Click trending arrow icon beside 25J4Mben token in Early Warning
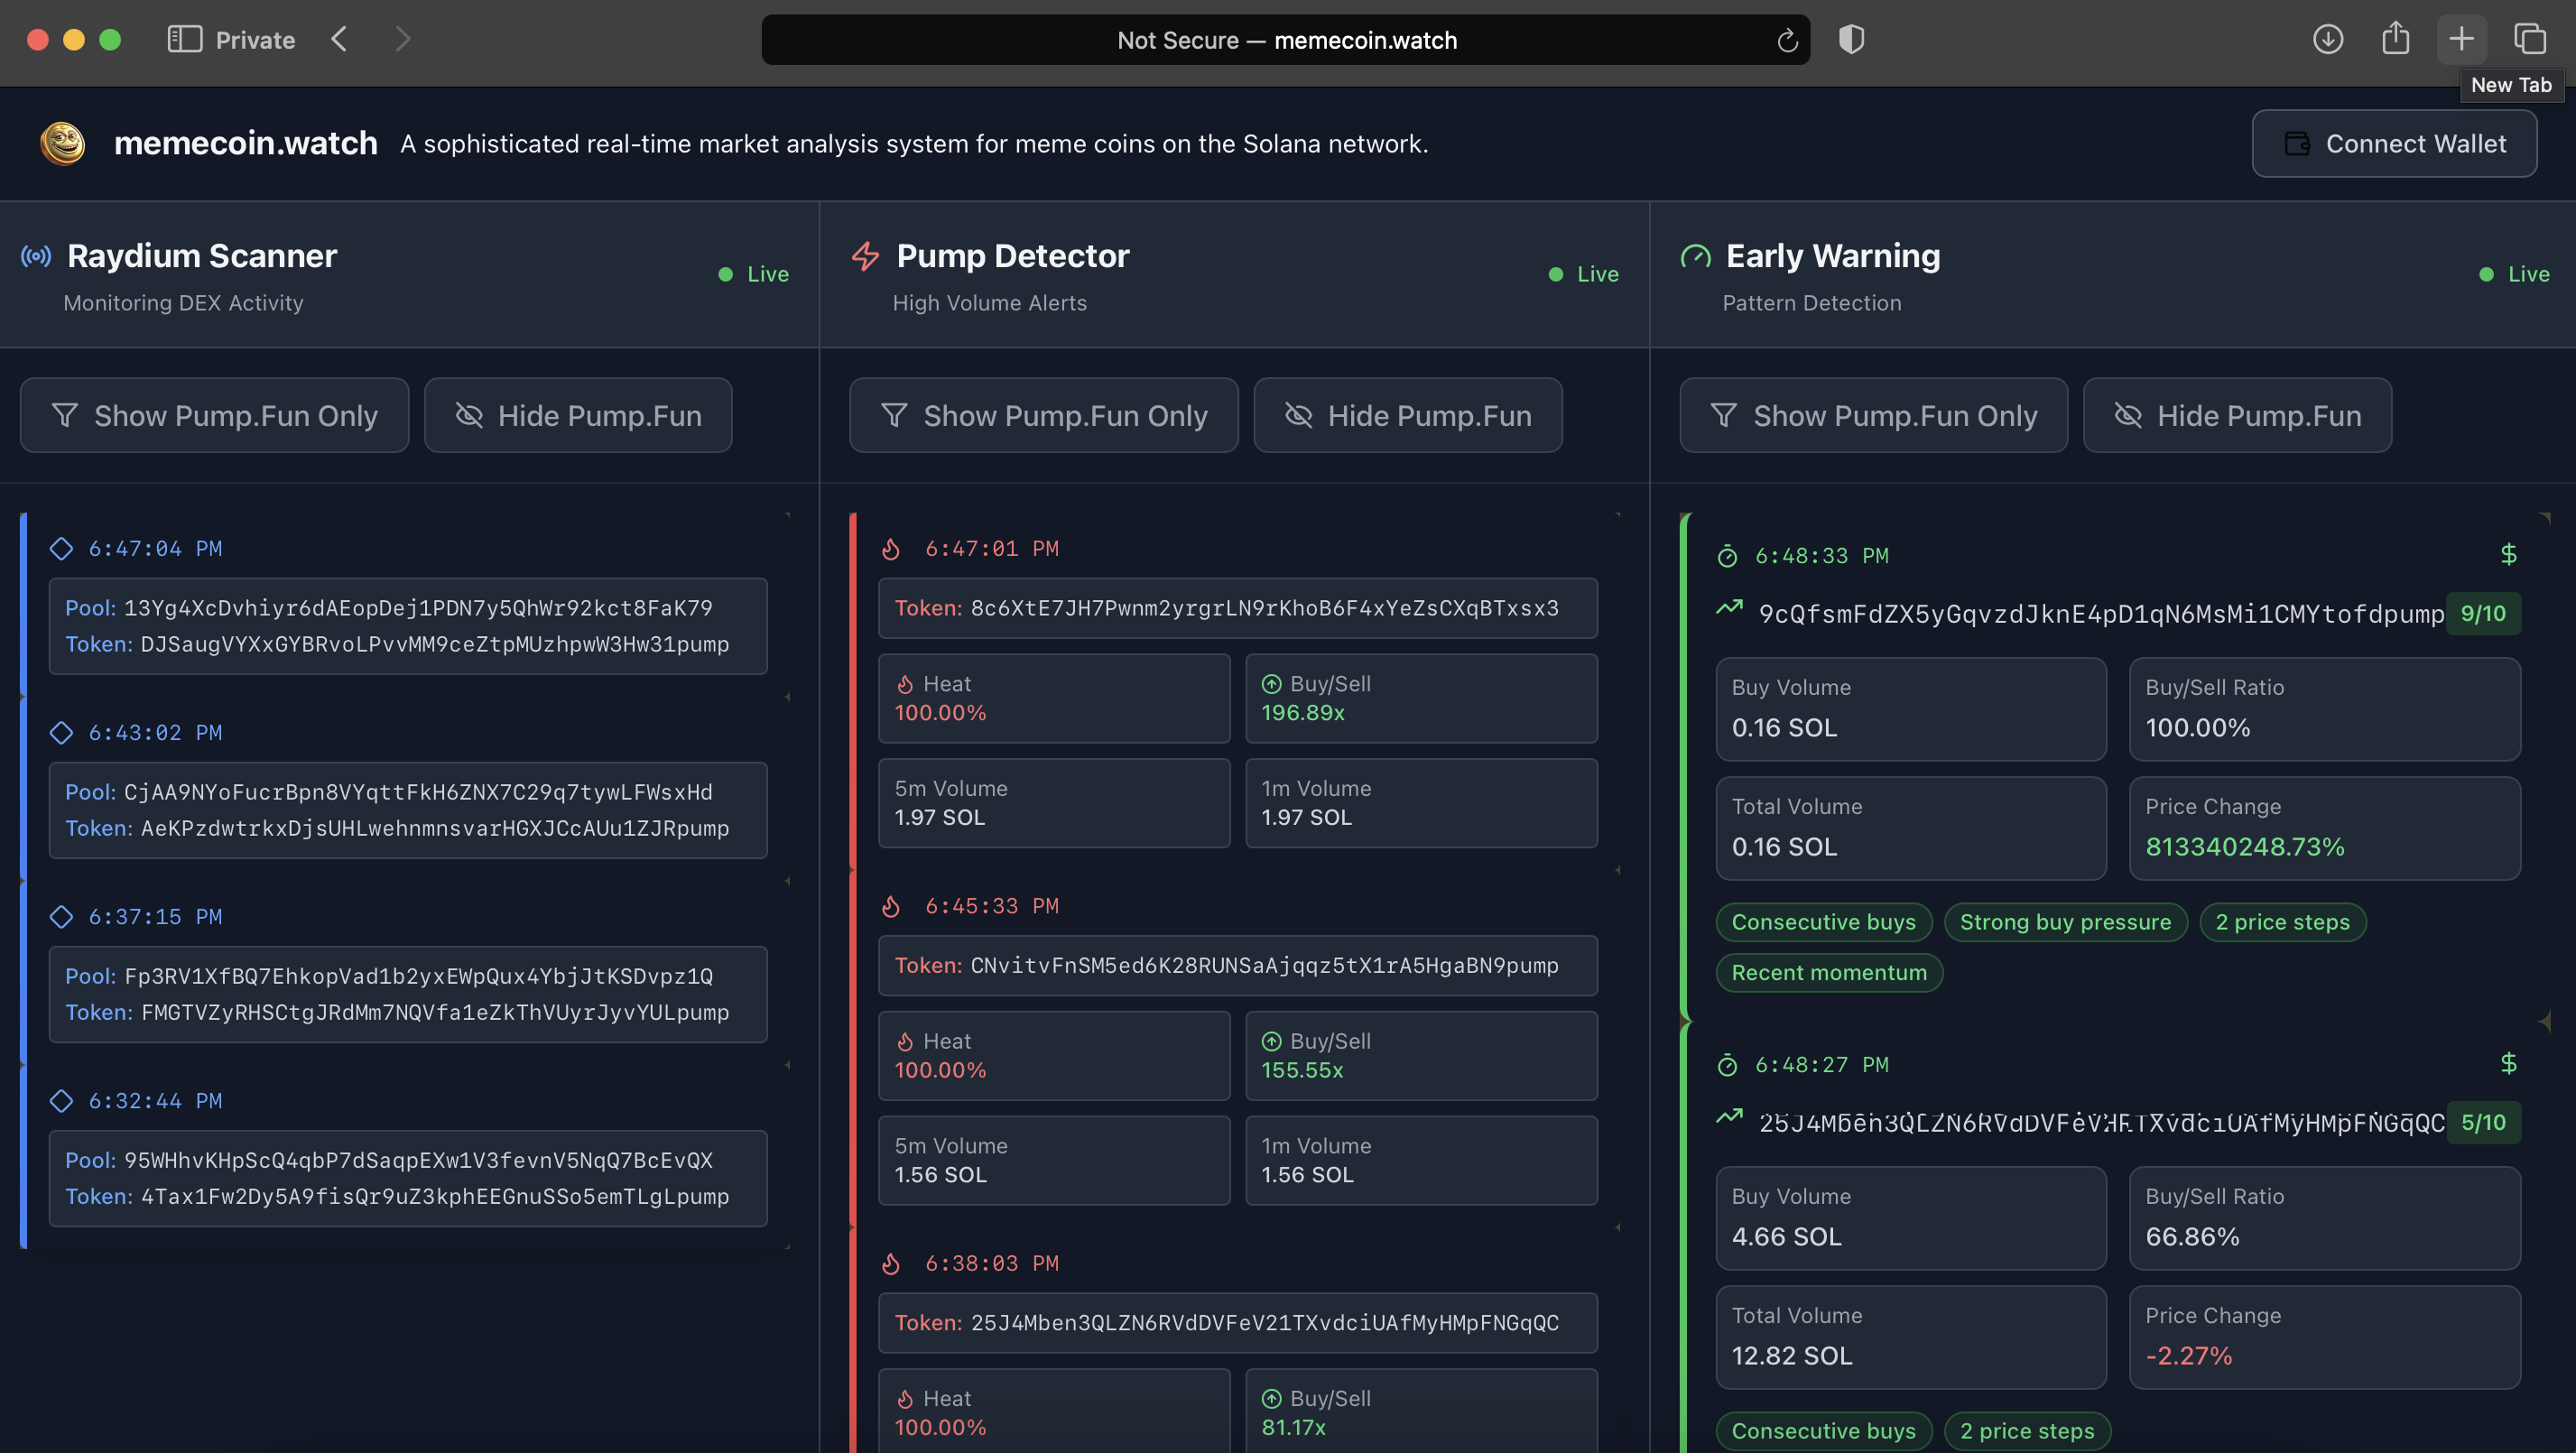The image size is (2576, 1453). coord(1729,1117)
